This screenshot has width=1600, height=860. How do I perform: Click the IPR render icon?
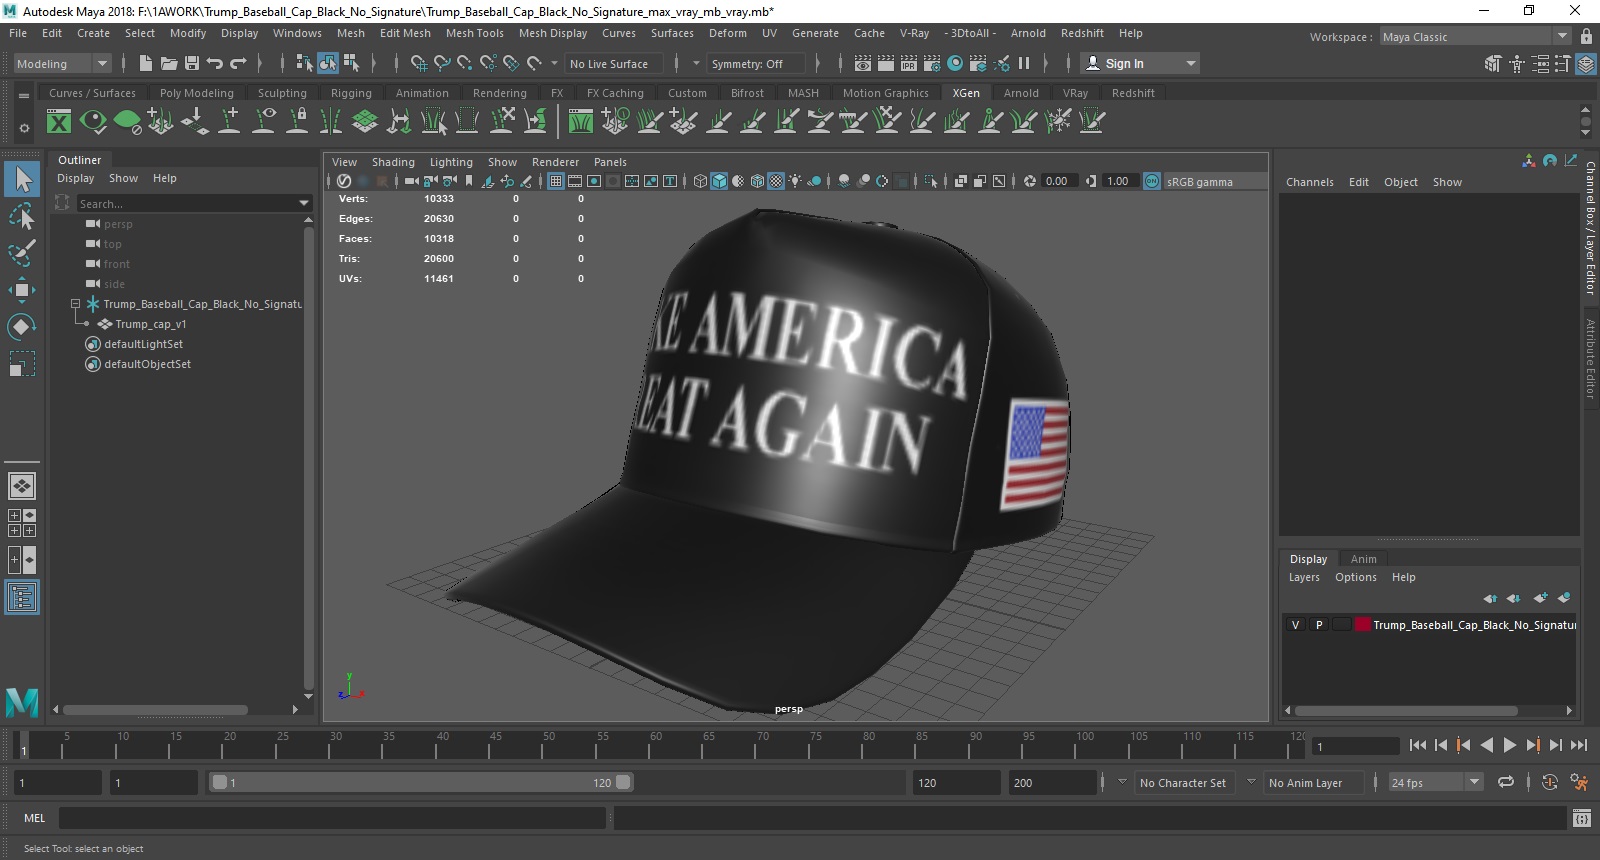[x=908, y=63]
